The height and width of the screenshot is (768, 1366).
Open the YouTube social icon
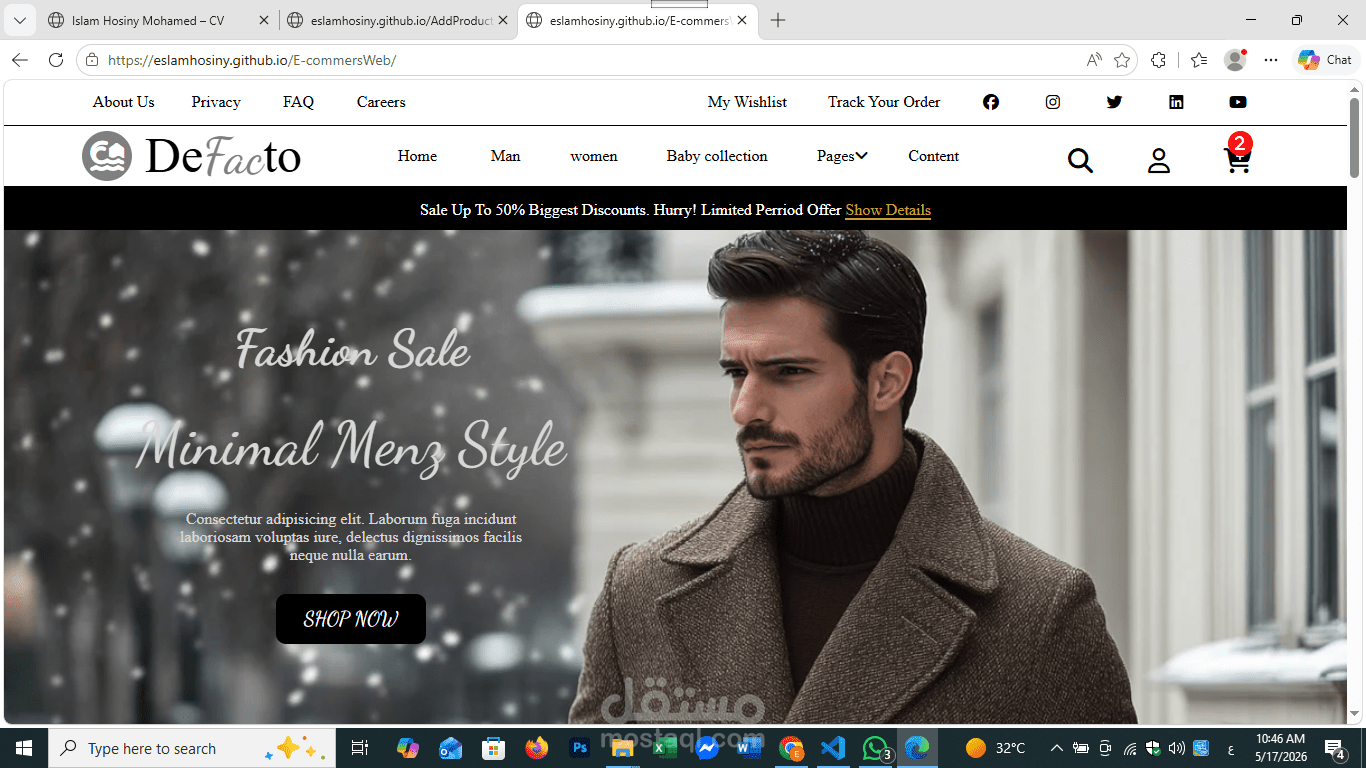(1238, 102)
